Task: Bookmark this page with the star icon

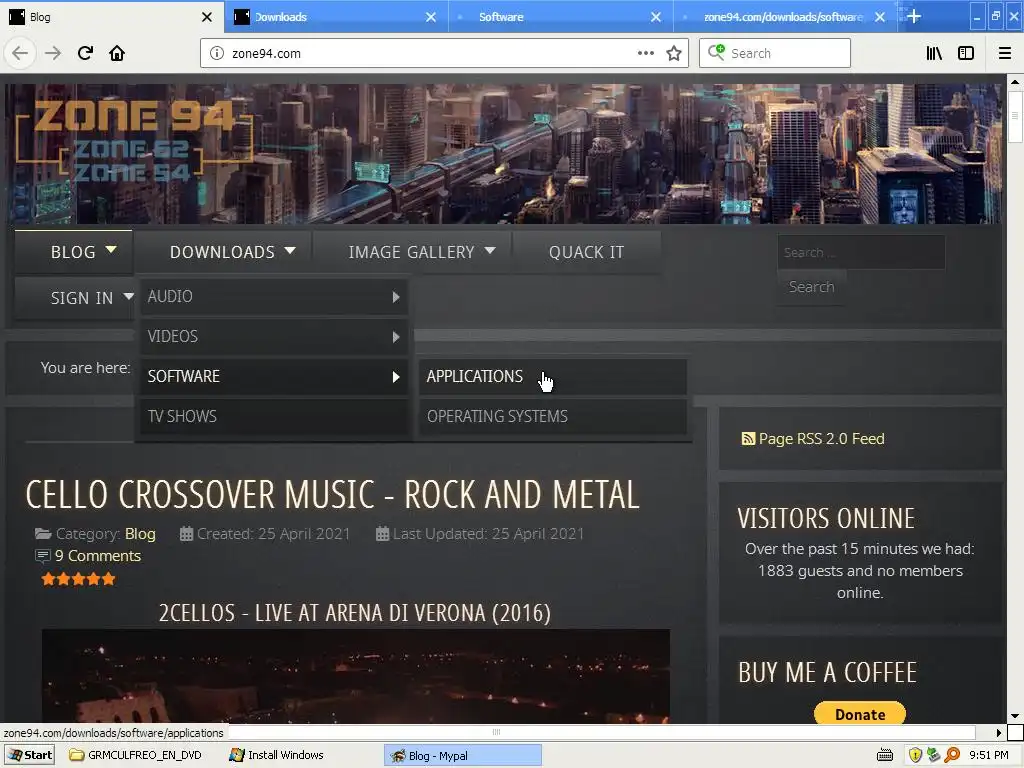Action: click(674, 54)
